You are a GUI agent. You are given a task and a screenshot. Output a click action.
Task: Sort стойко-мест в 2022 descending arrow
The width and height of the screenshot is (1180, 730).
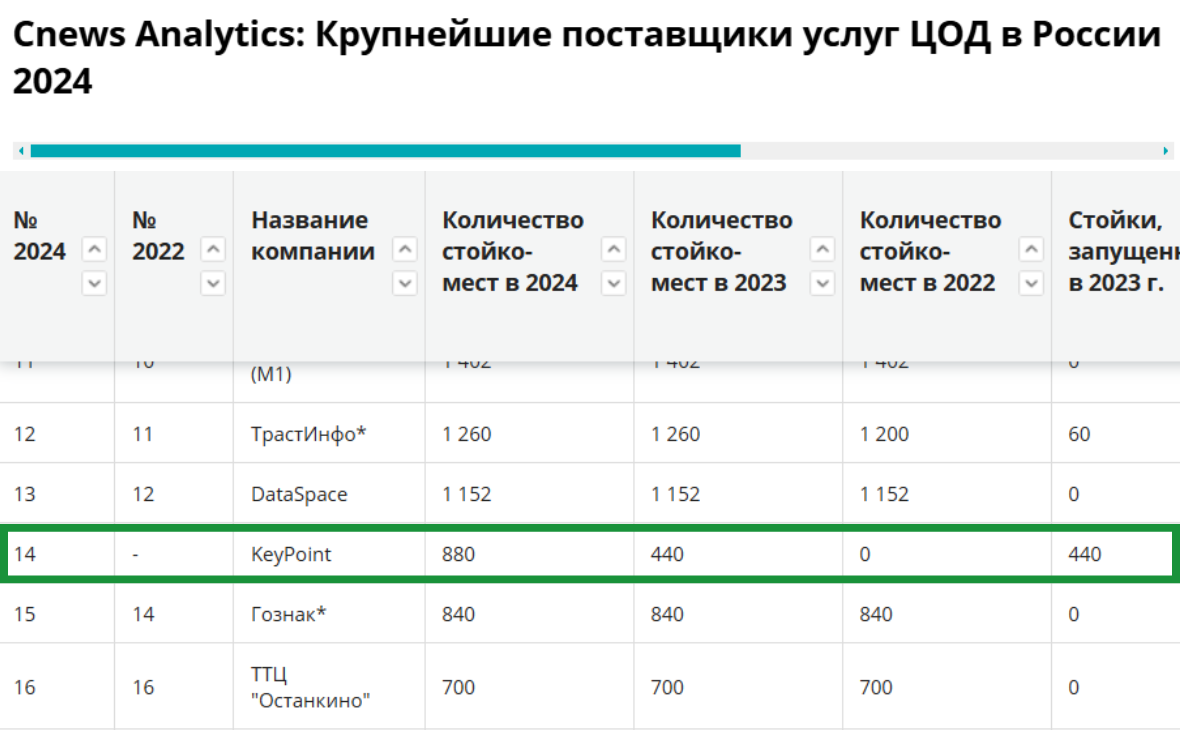tap(1031, 284)
